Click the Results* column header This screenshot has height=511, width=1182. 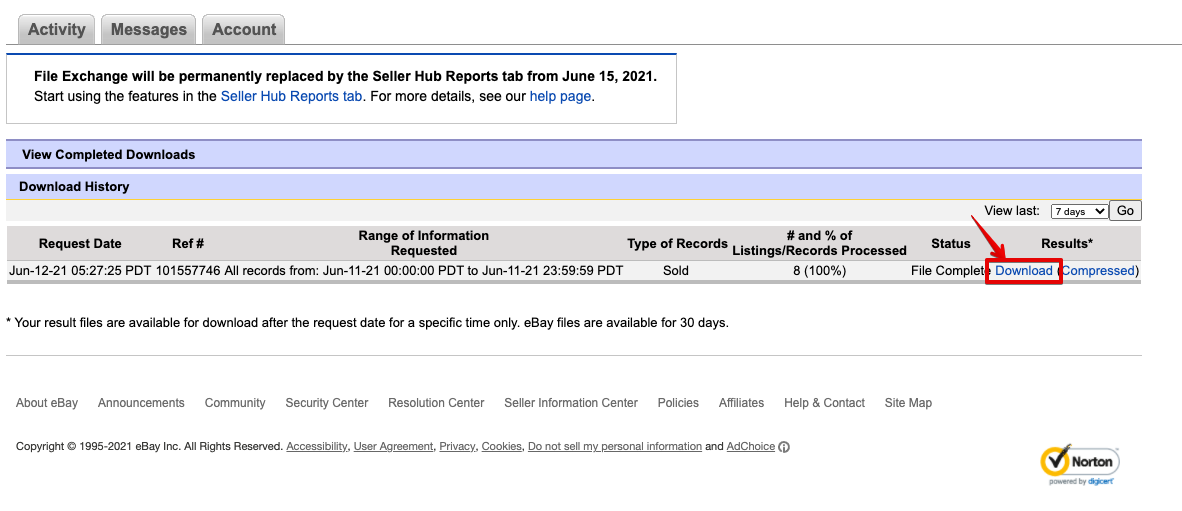click(x=1067, y=243)
